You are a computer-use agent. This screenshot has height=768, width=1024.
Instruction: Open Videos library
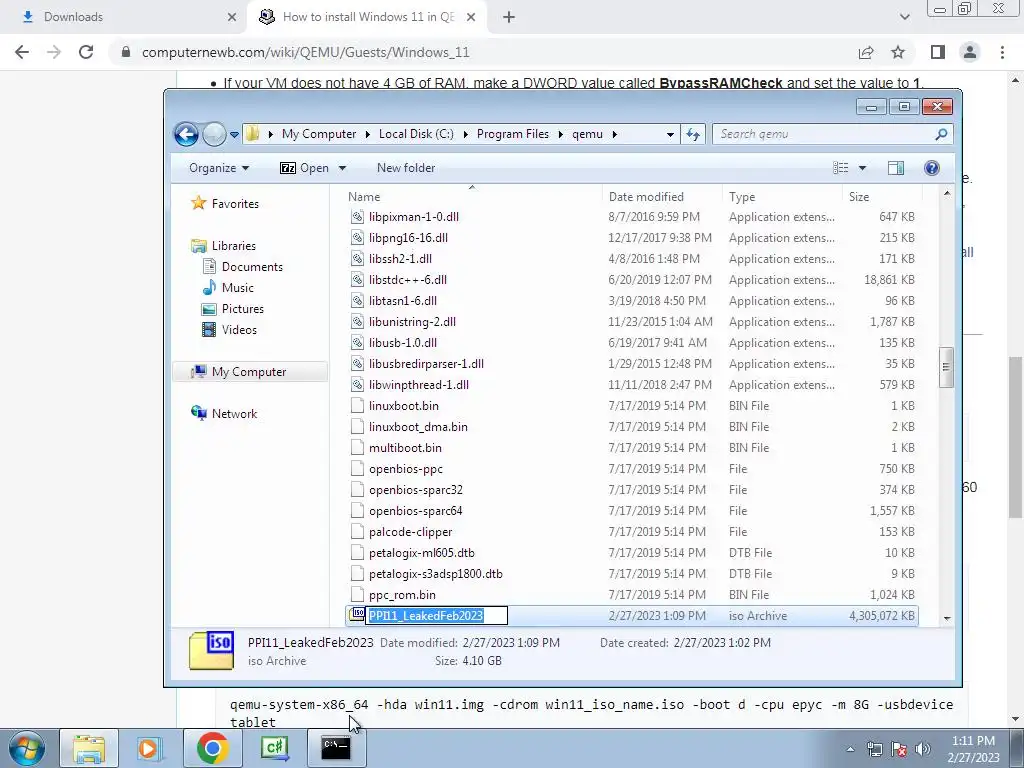pos(239,329)
